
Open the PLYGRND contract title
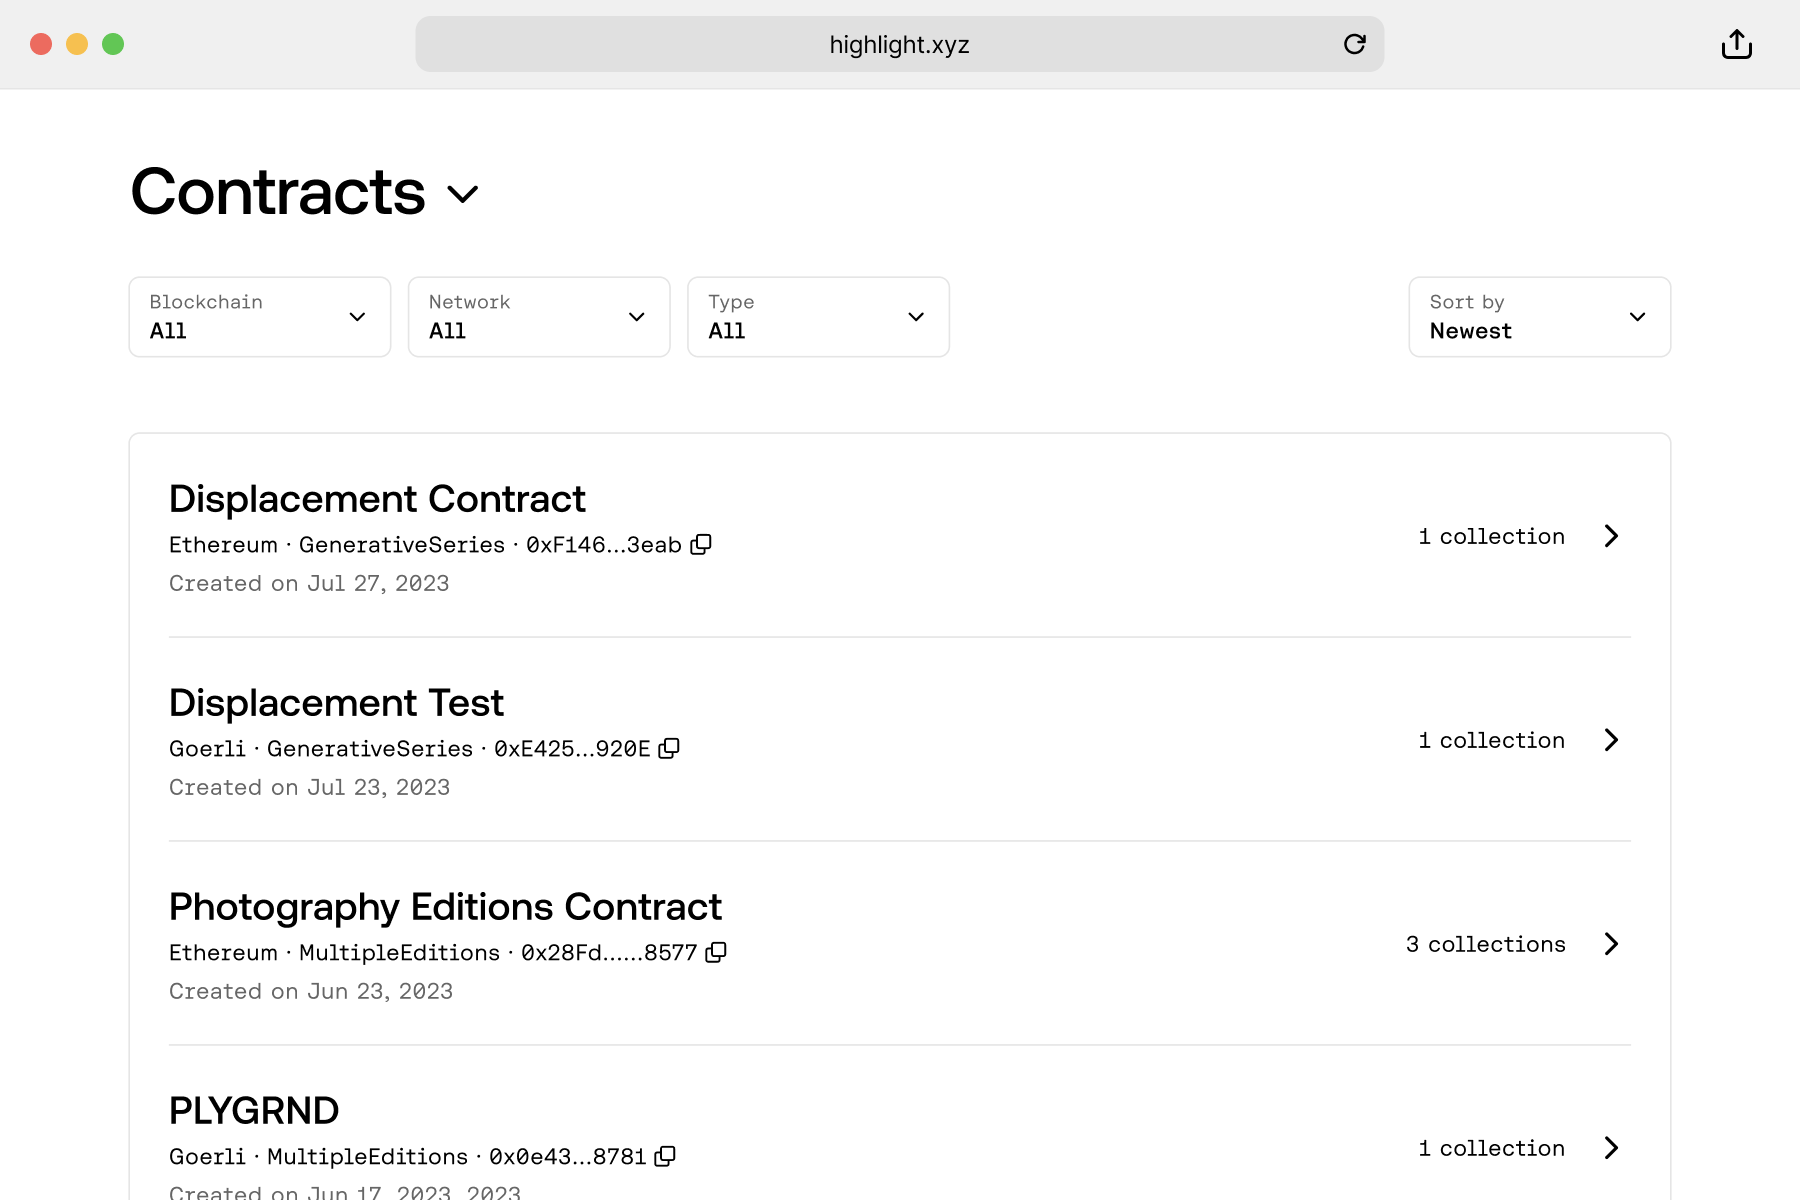pos(254,1111)
